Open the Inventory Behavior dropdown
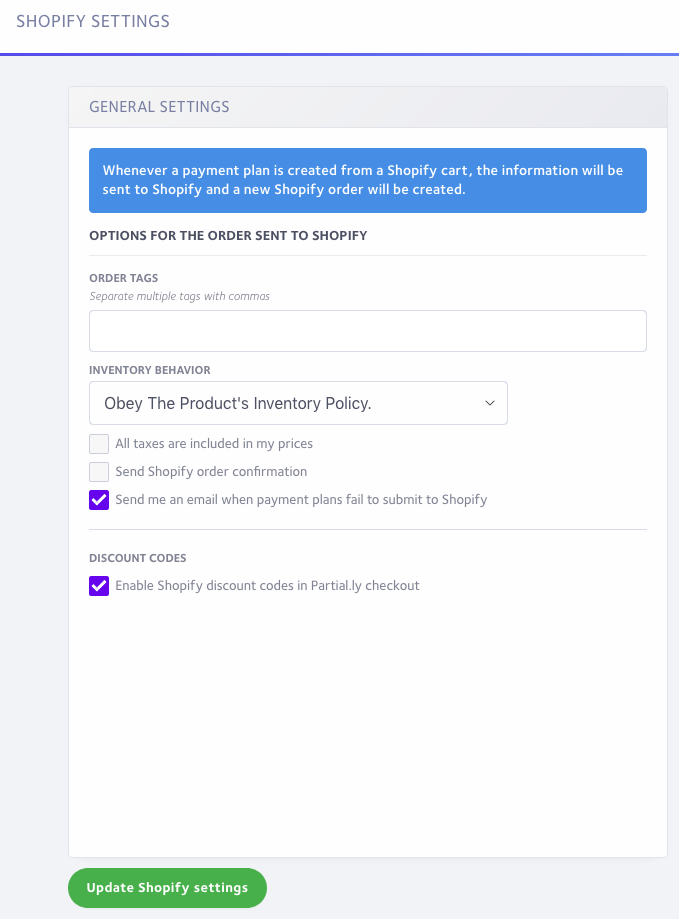The image size is (679, 919). point(298,403)
